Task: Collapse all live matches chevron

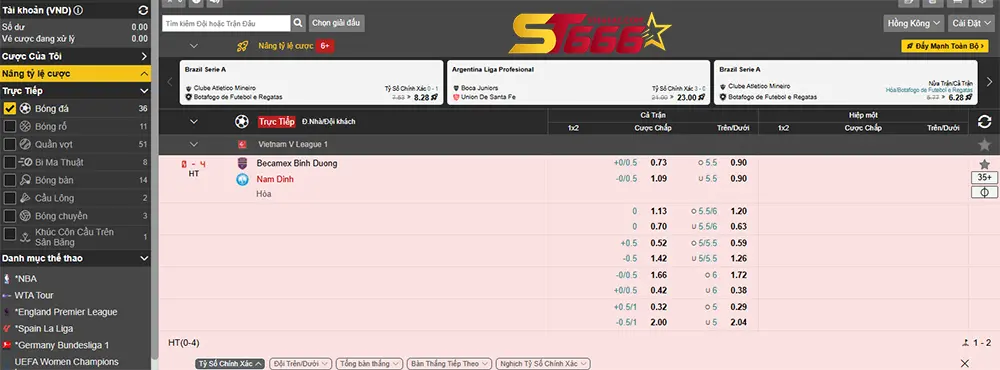Action: (x=194, y=121)
